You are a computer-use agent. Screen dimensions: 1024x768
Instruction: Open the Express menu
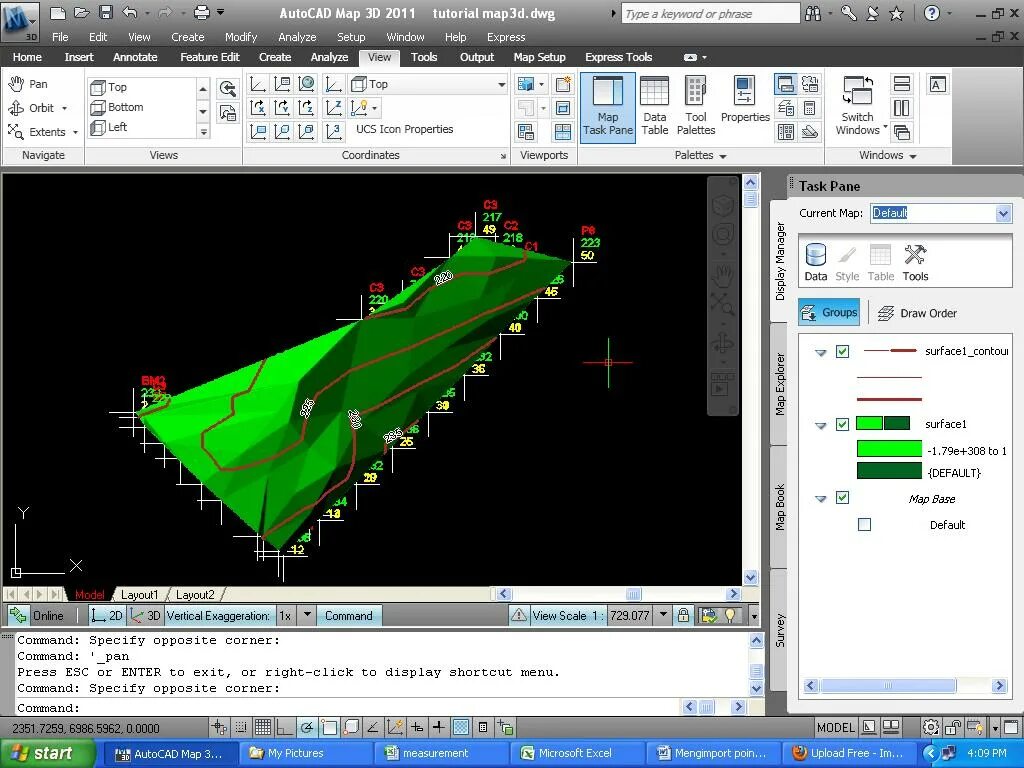coord(506,37)
